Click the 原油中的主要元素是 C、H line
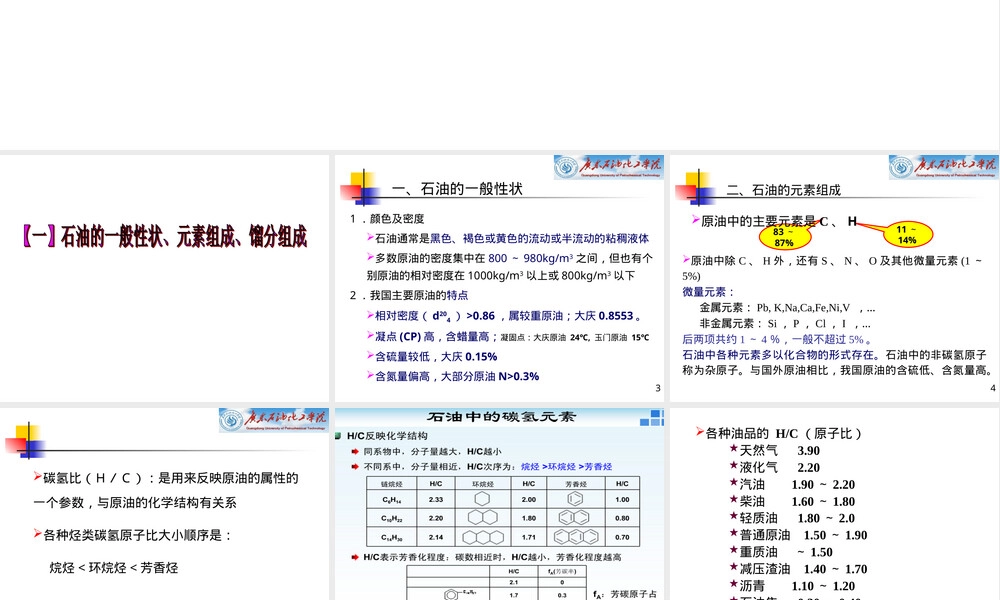 tap(774, 221)
